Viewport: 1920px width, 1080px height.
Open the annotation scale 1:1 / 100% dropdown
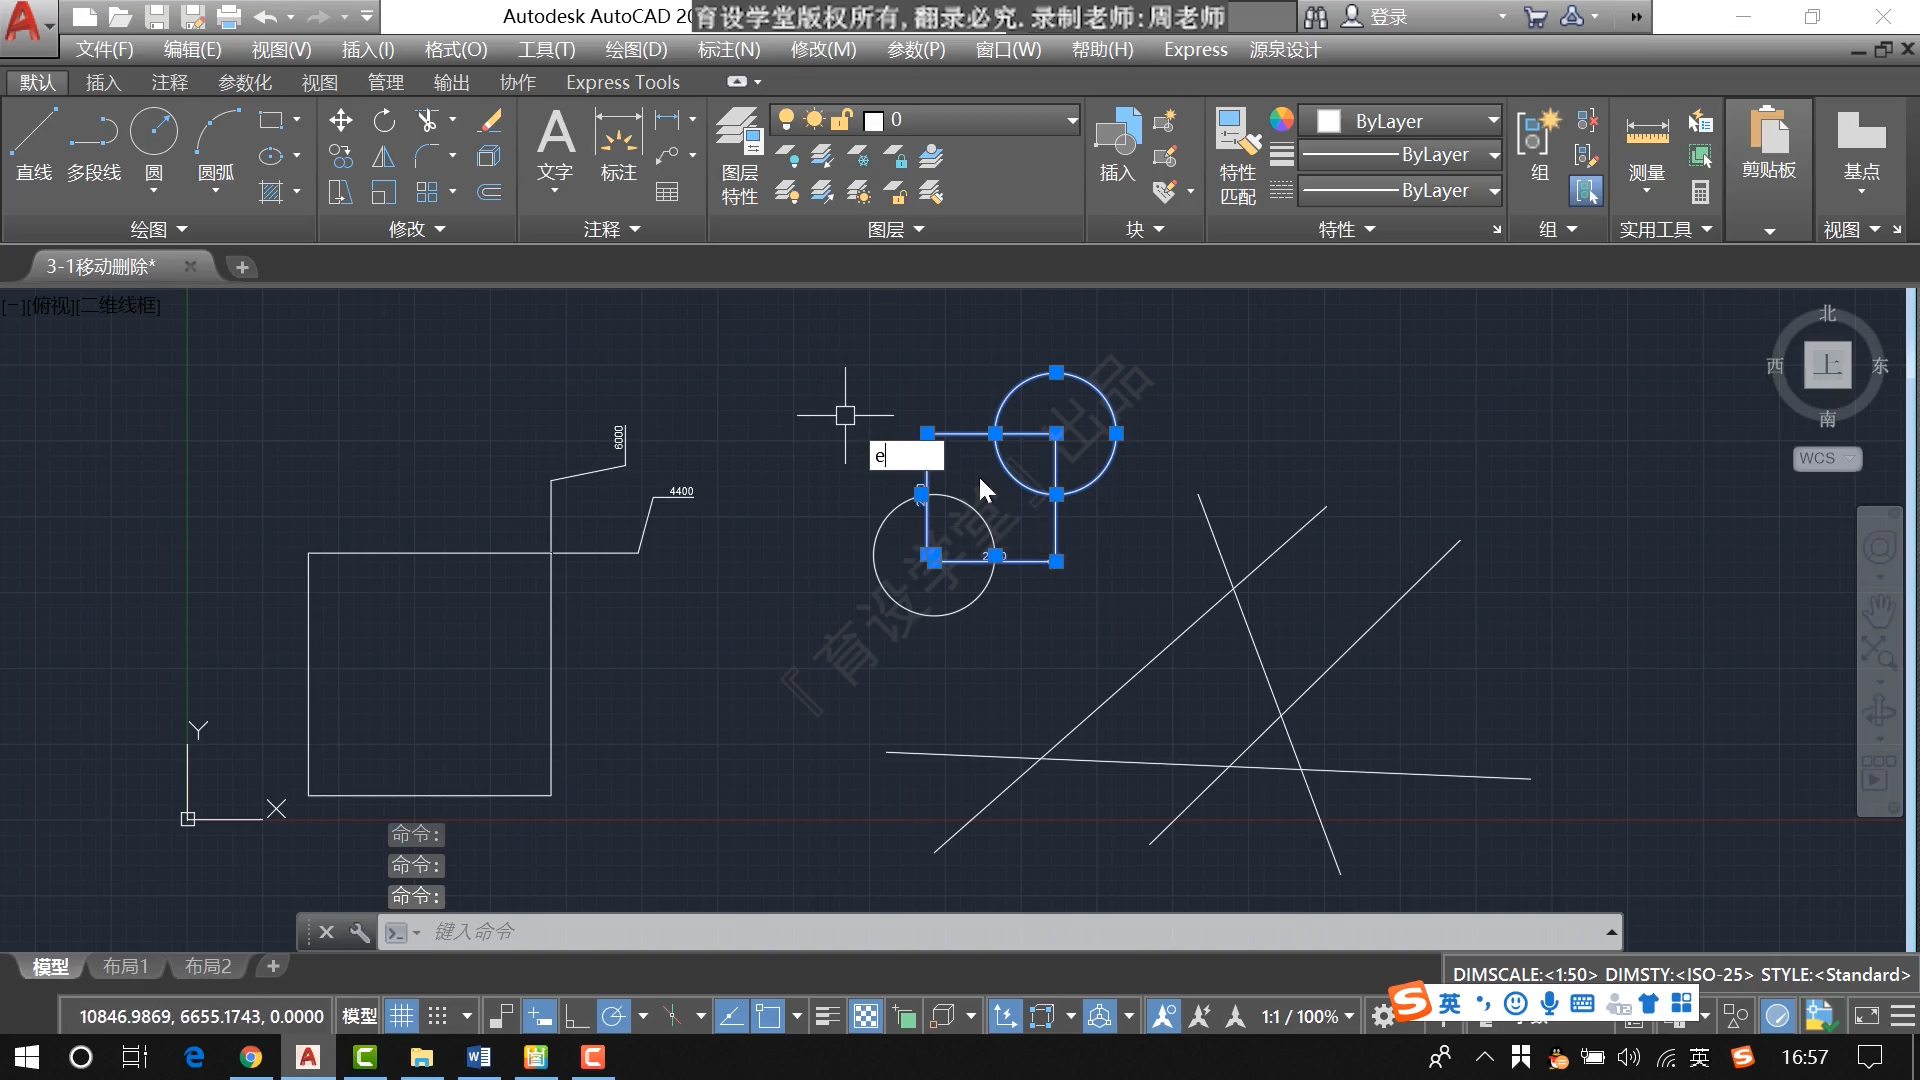[x=1308, y=1017]
